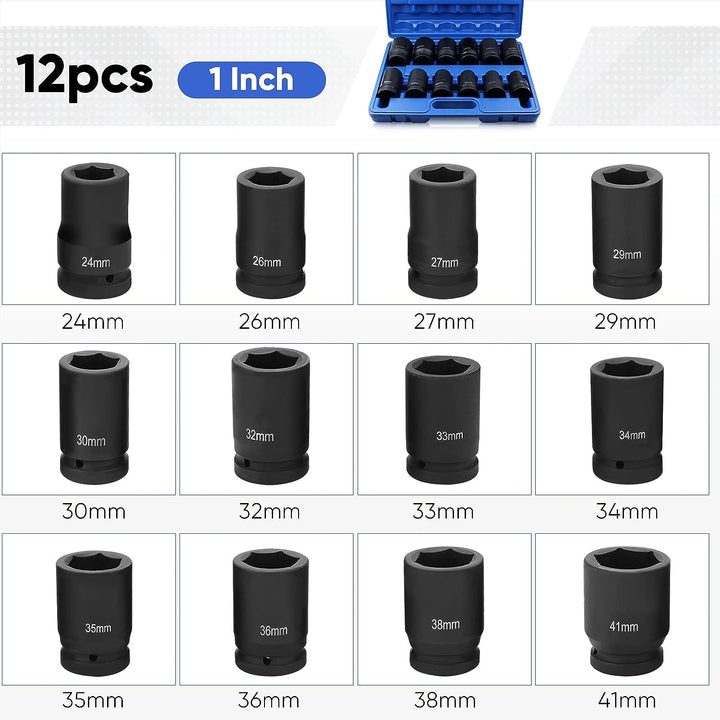The height and width of the screenshot is (720, 720).
Task: Click the 36mm socket image
Action: pyautogui.click(x=266, y=609)
